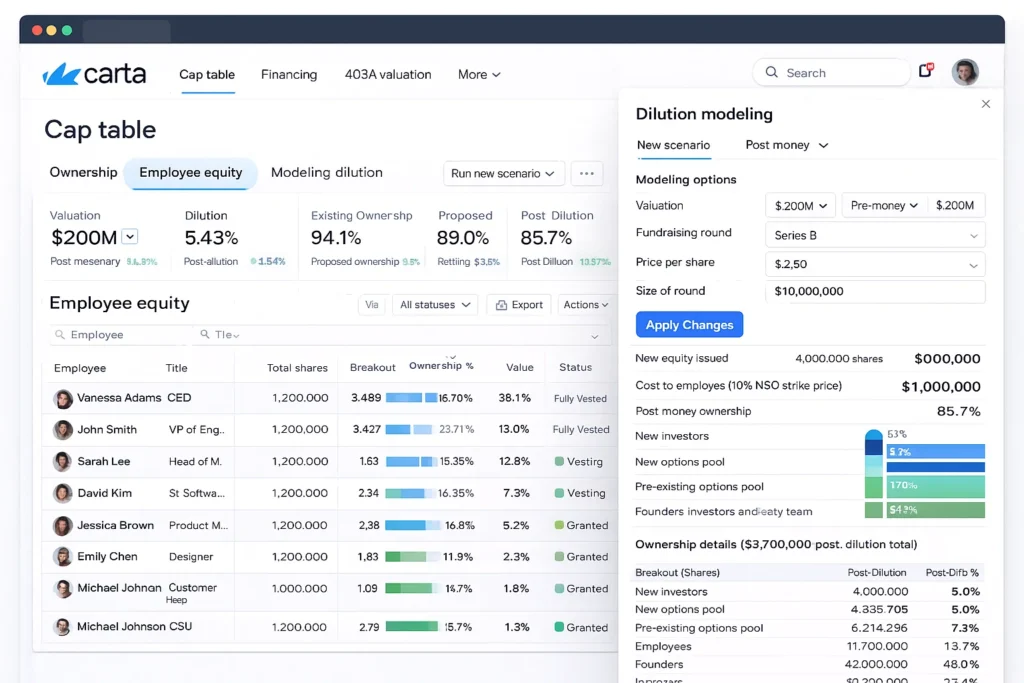This screenshot has height=683, width=1024.
Task: Switch to the Modeling dilution view
Action: click(327, 172)
